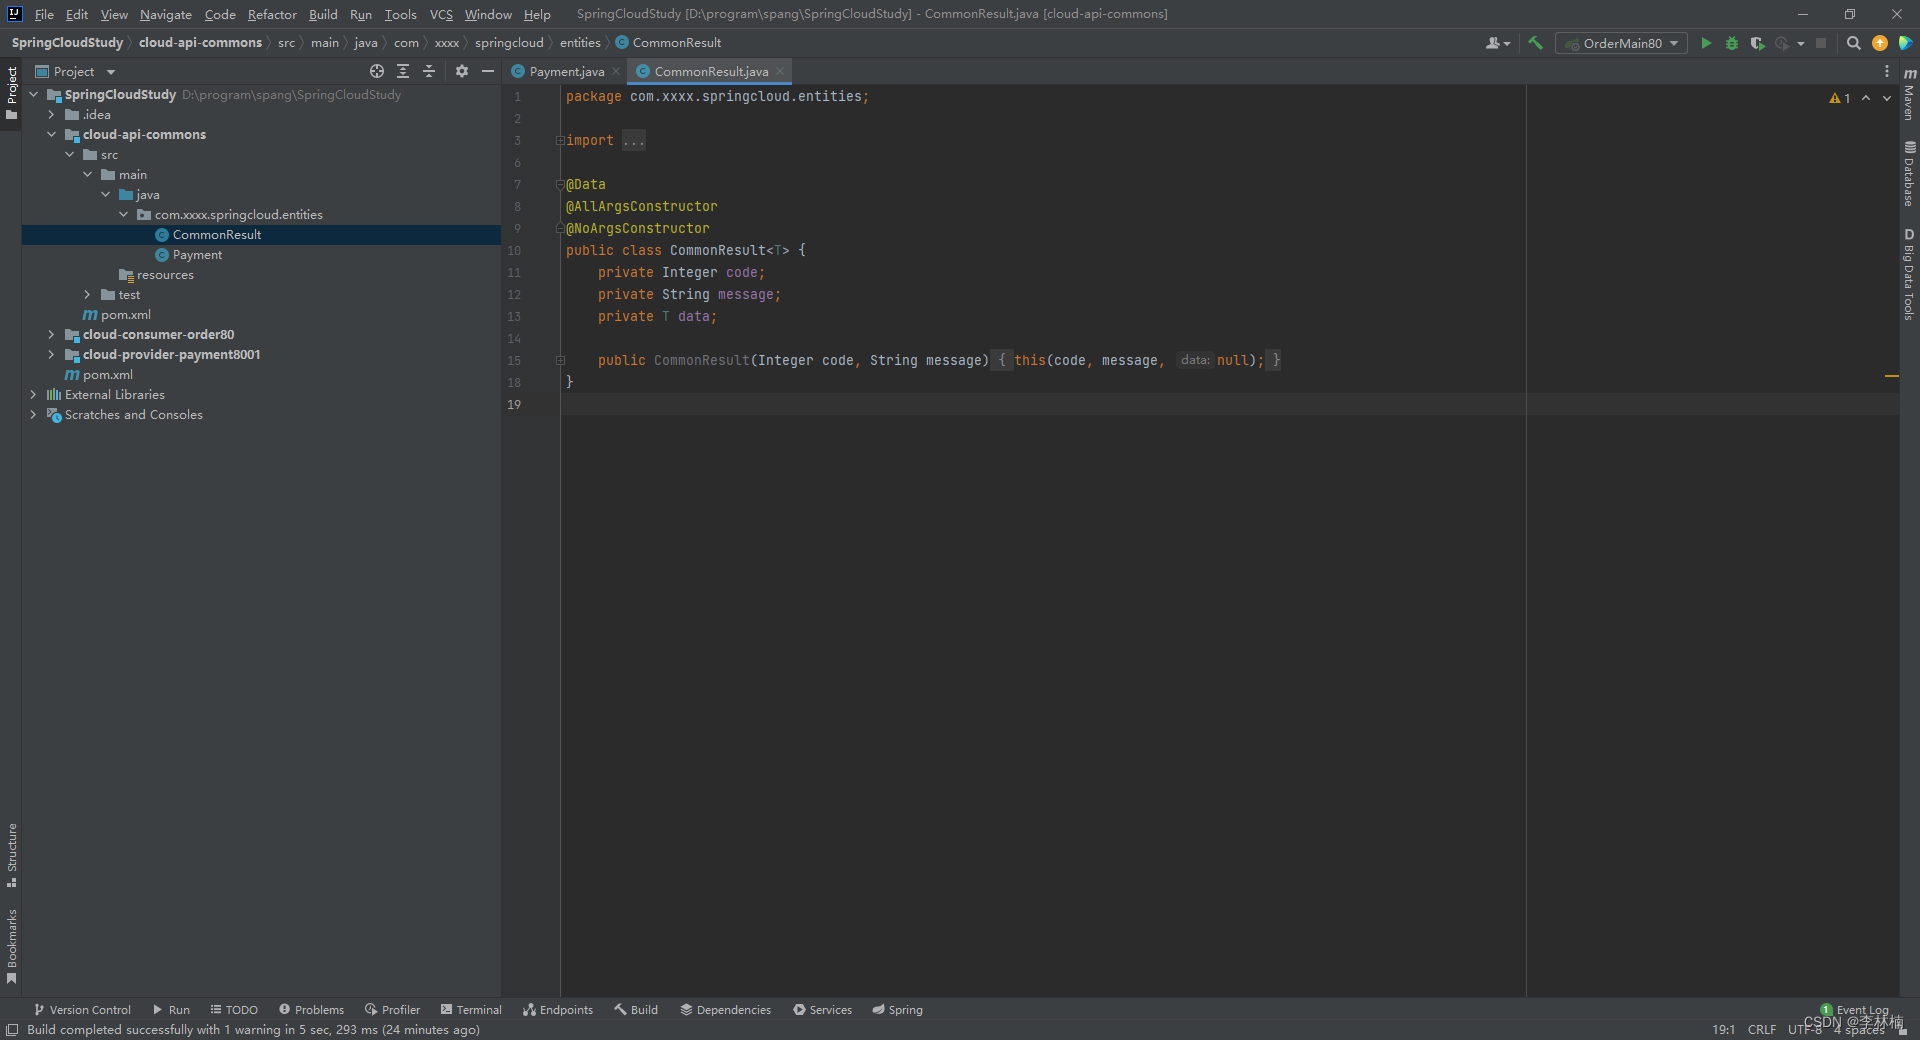Close the Payment.java tab
1920x1040 pixels.
[x=616, y=71]
